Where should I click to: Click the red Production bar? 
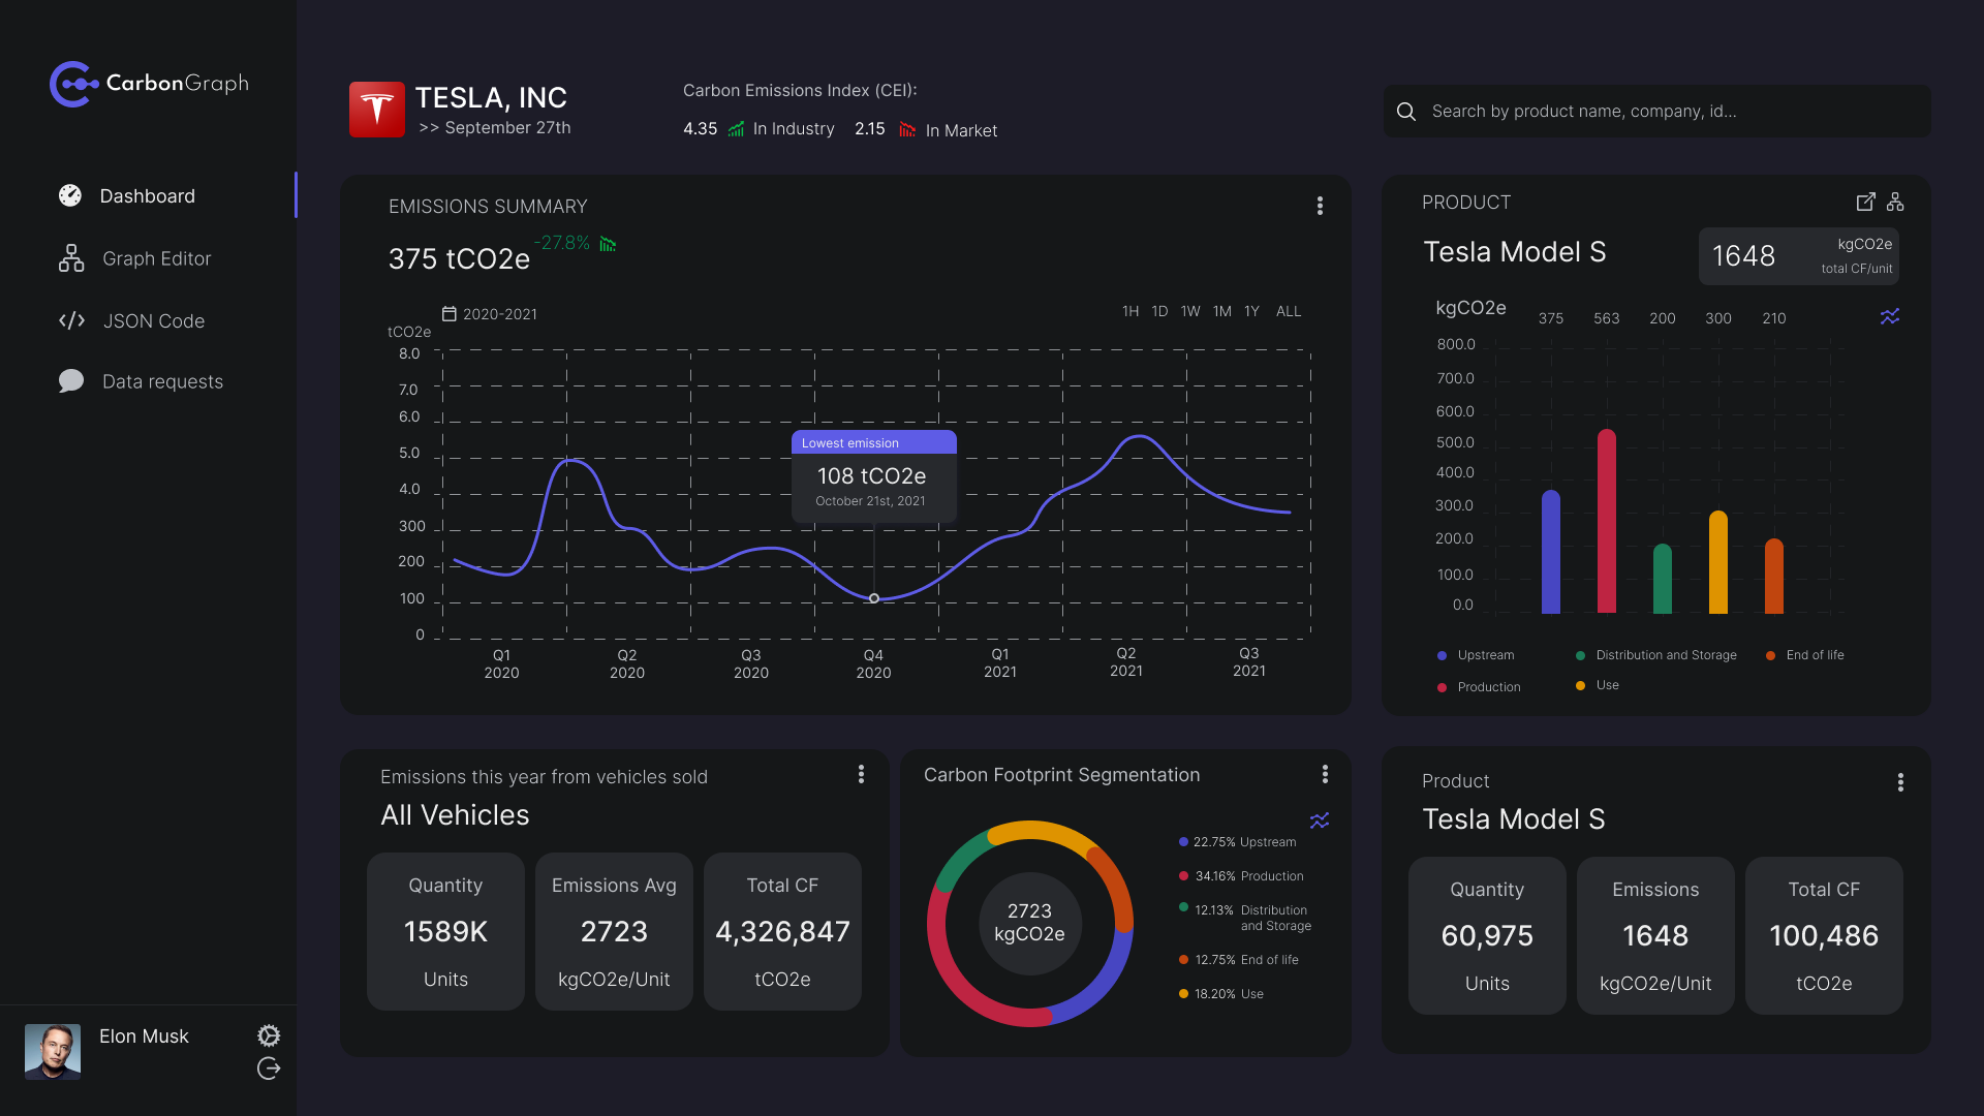click(x=1607, y=521)
